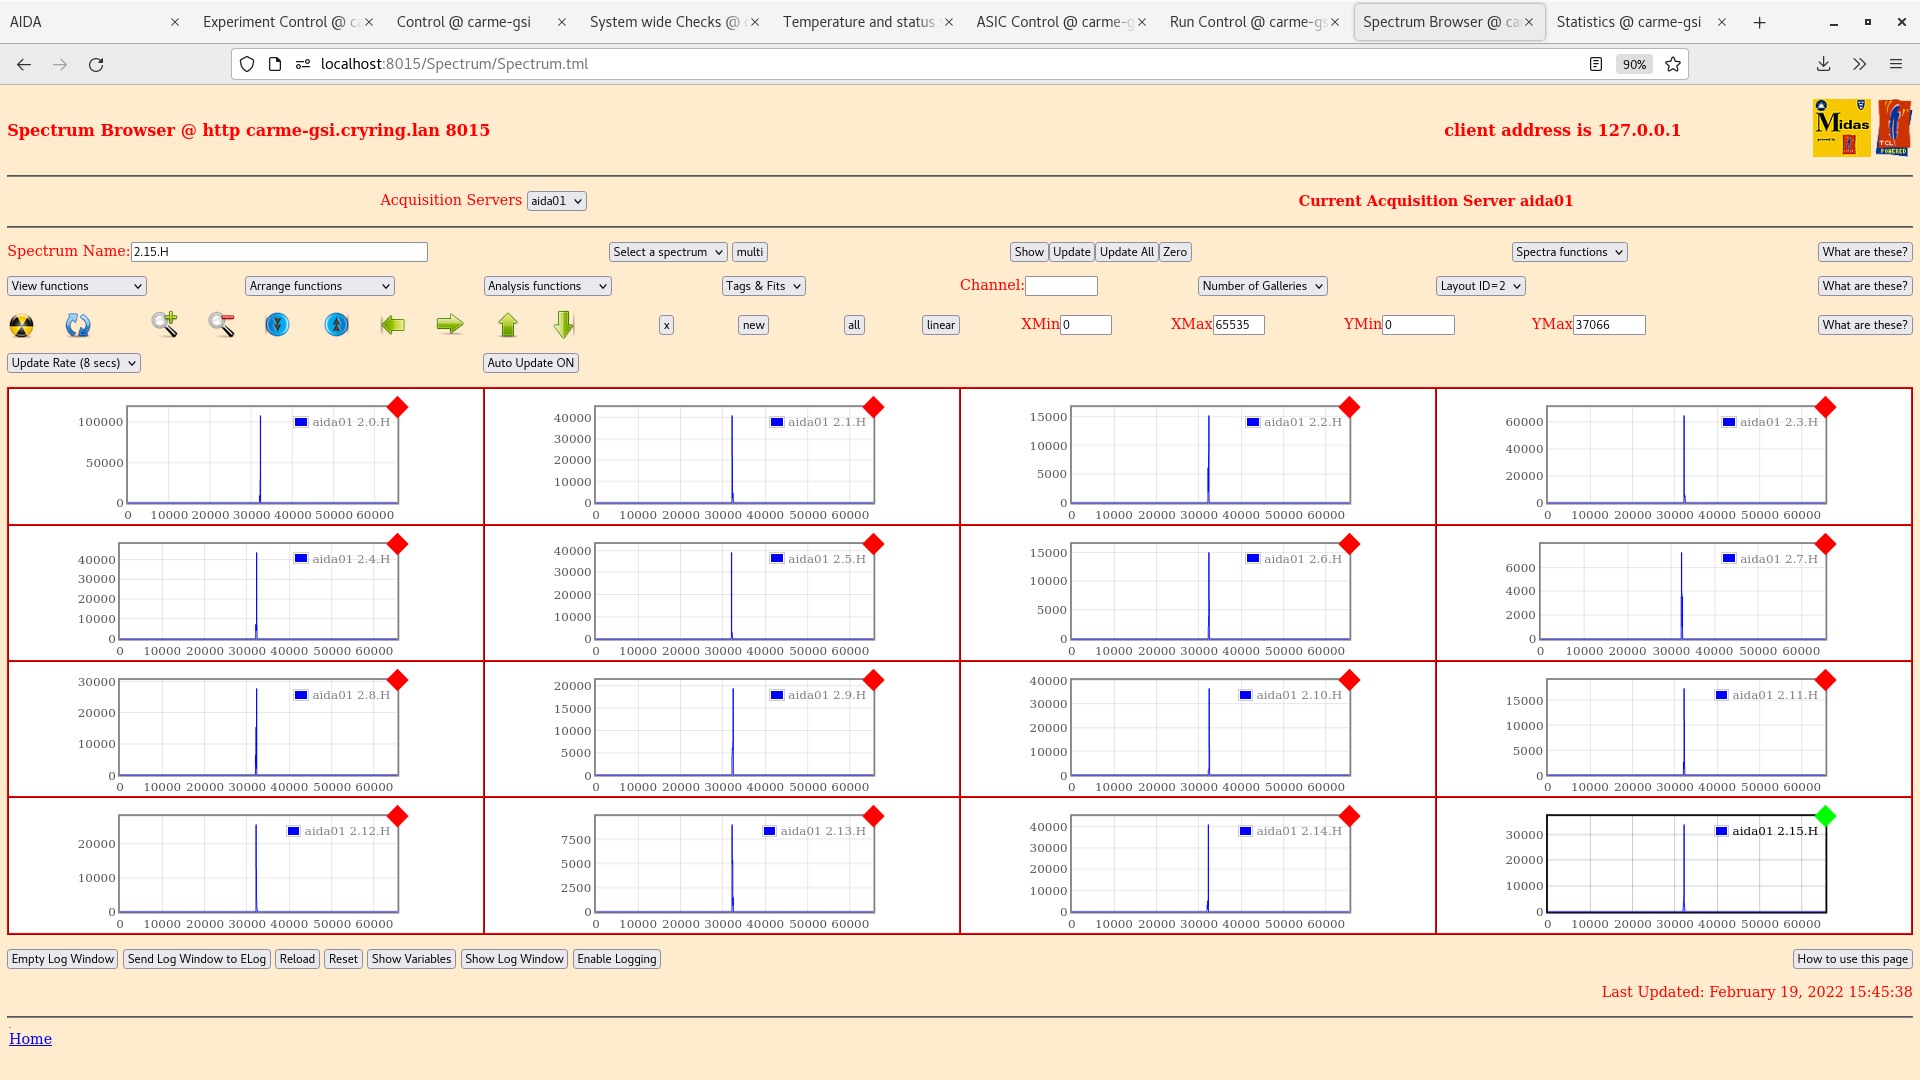Image resolution: width=1920 pixels, height=1080 pixels.
Task: Toggle Auto Update off
Action: point(530,362)
